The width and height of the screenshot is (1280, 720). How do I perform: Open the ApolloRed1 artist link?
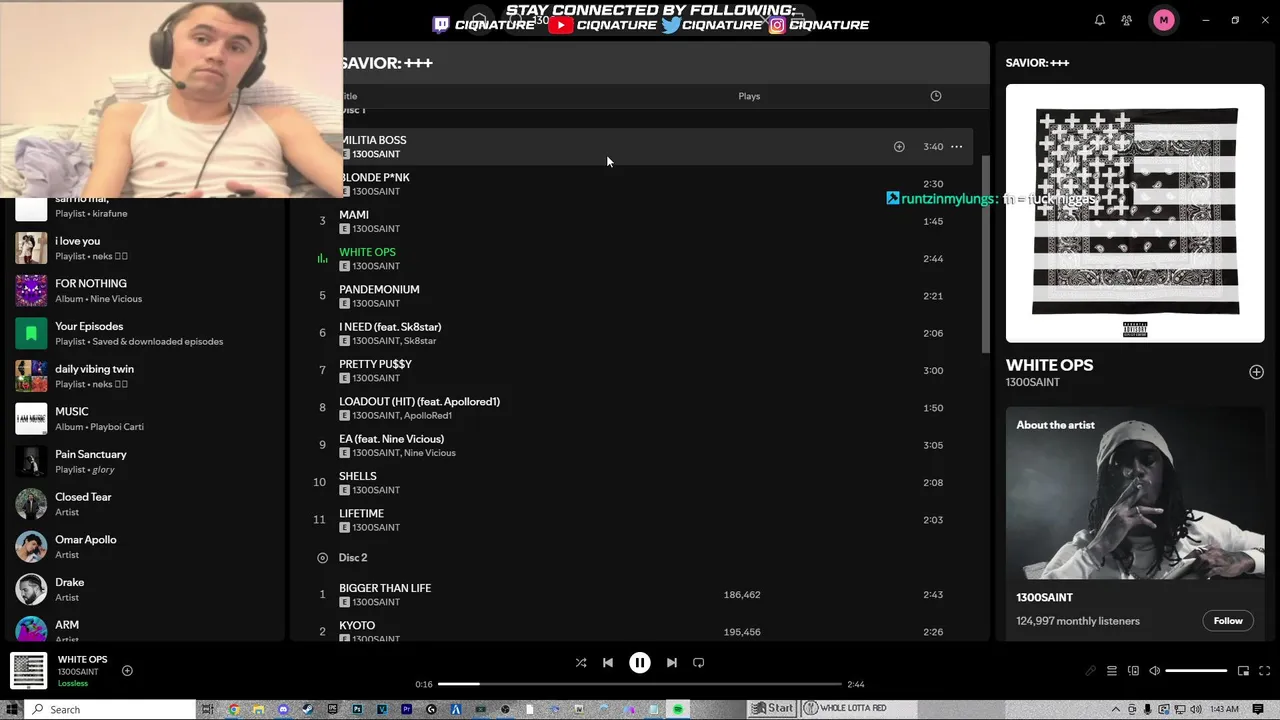point(428,415)
